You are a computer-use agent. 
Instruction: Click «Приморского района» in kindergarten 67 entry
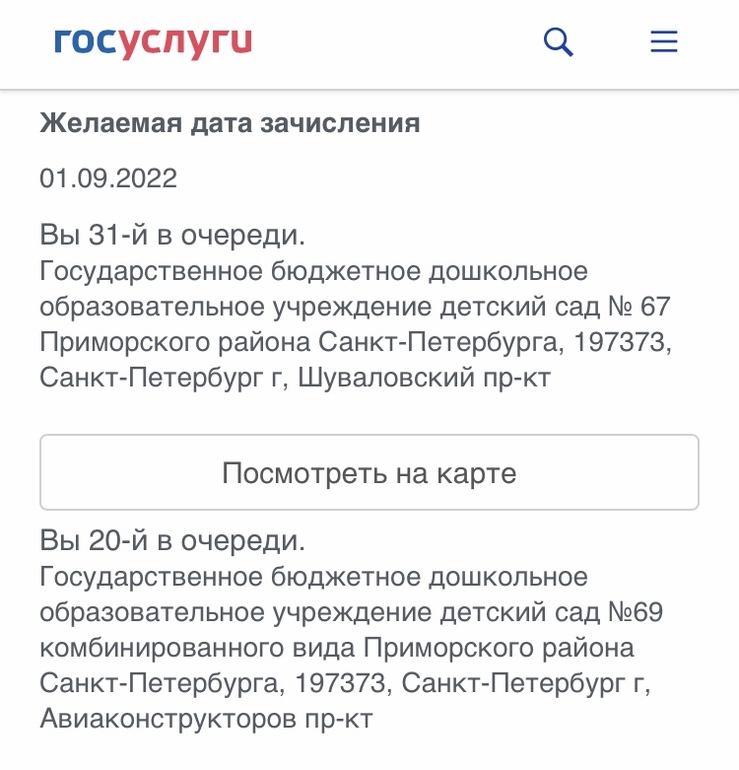click(176, 342)
